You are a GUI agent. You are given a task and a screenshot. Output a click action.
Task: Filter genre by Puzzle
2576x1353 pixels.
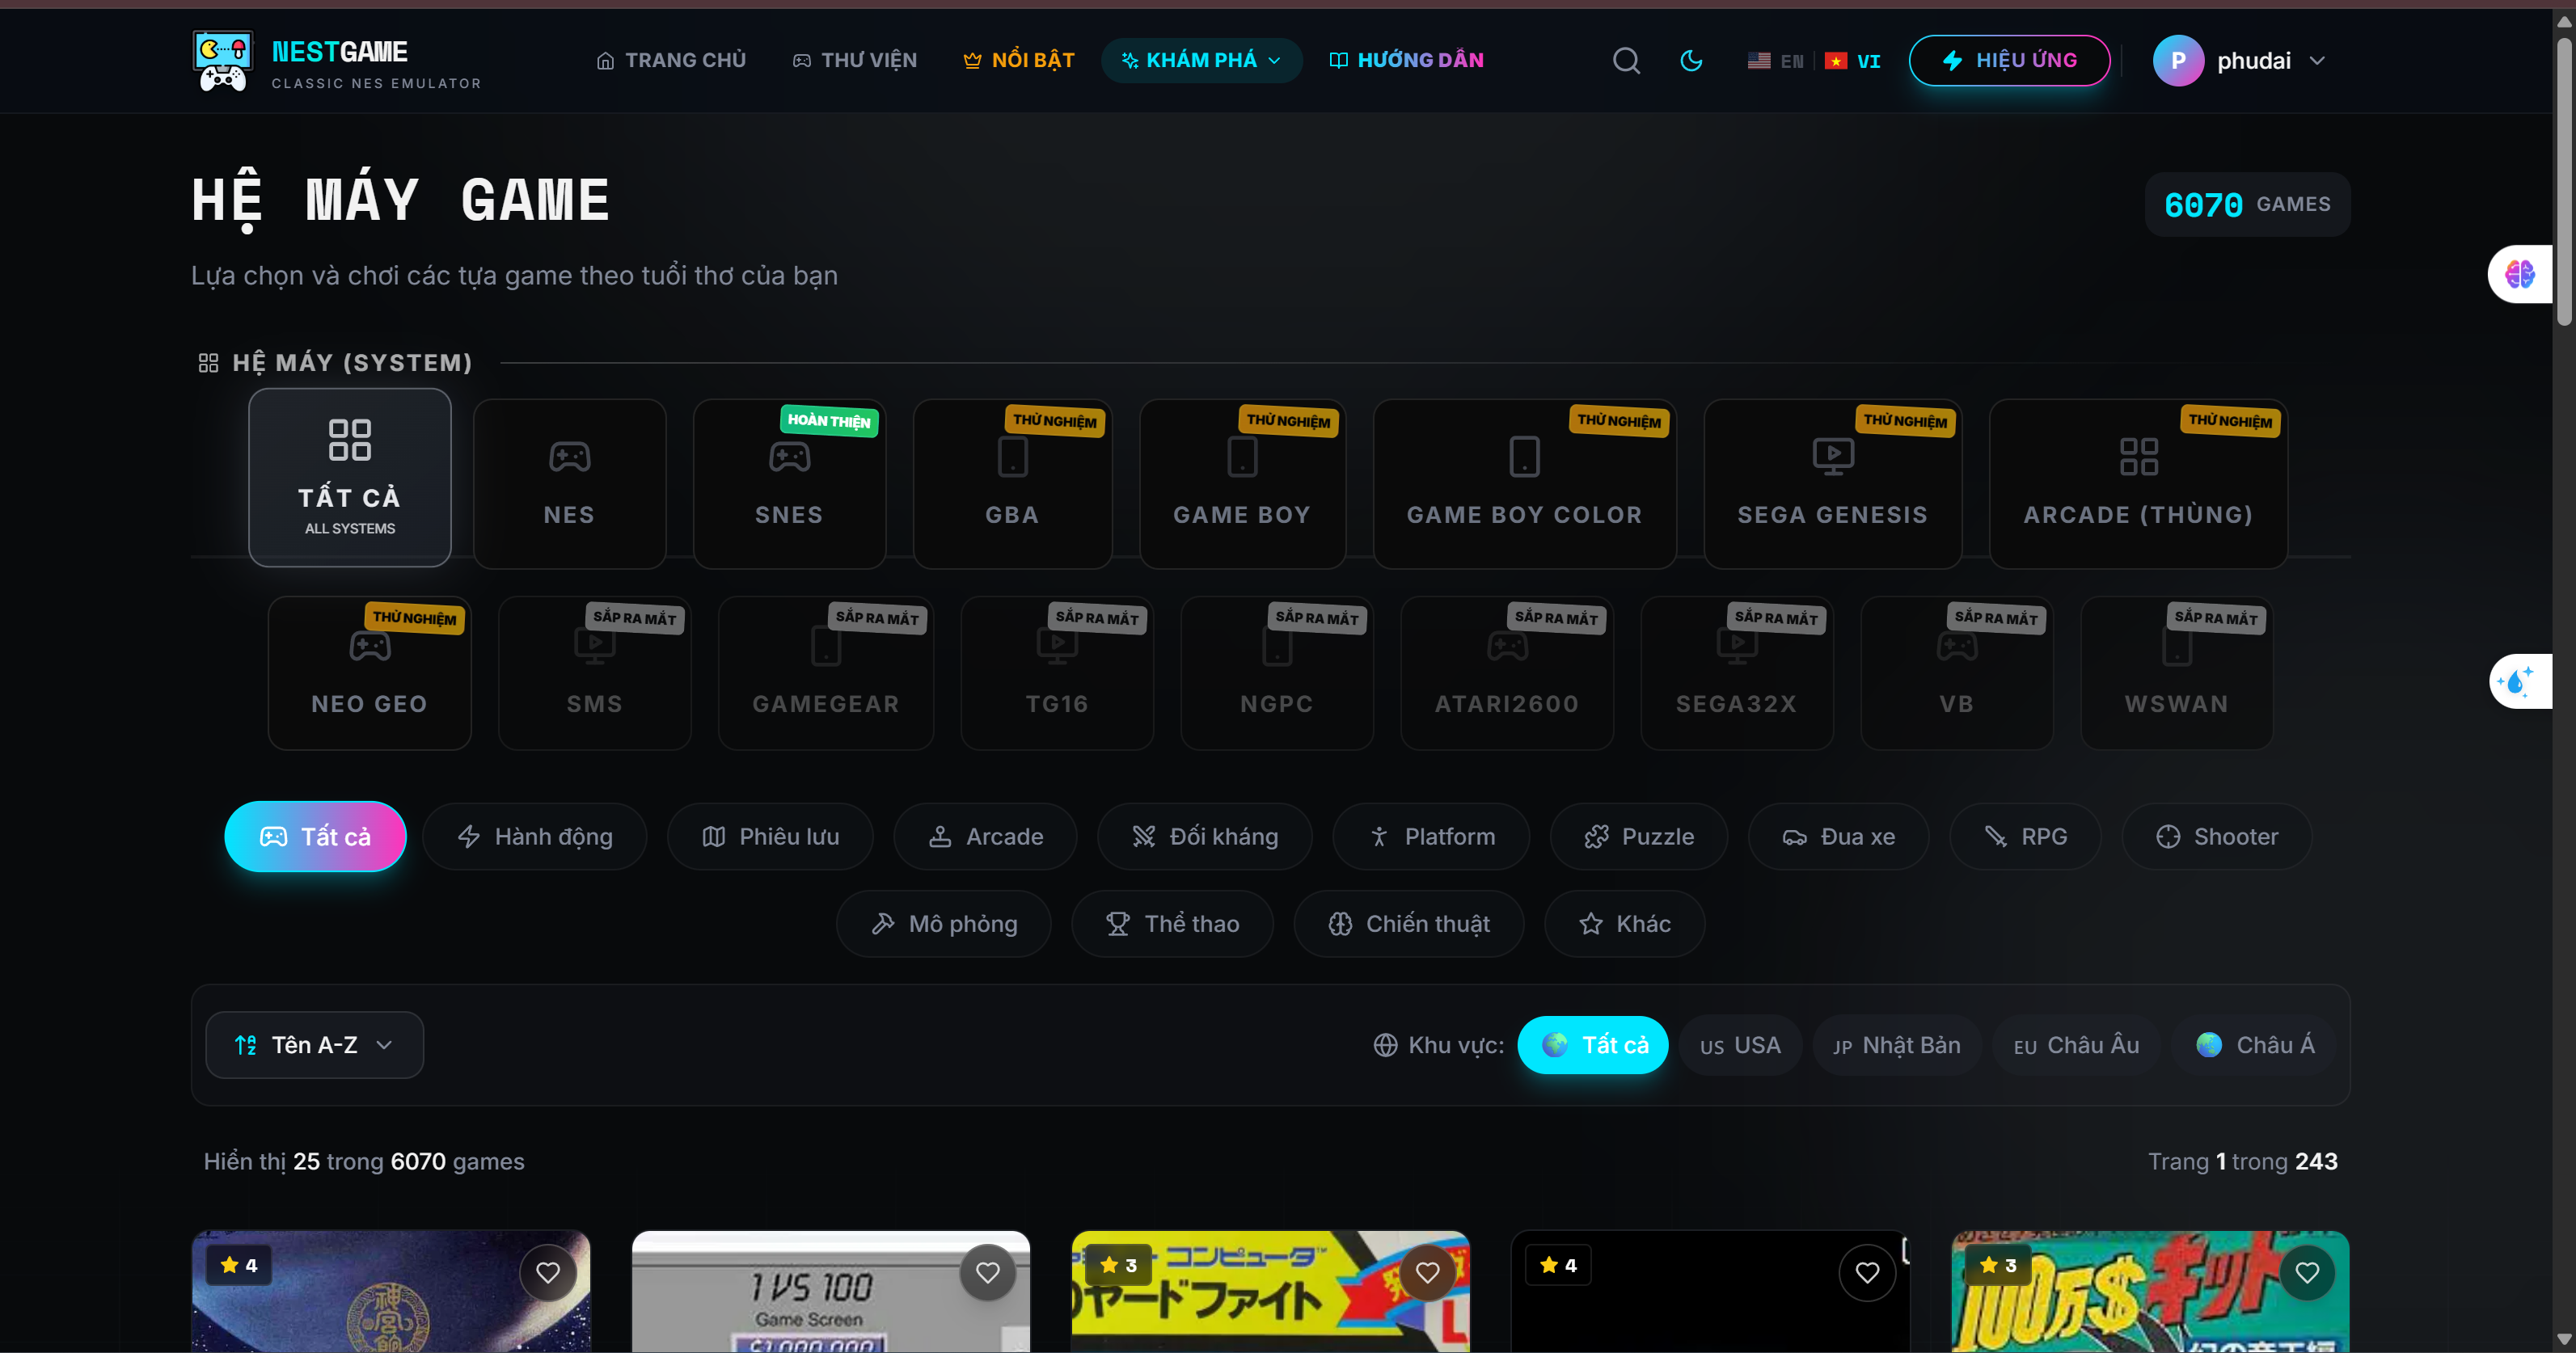coord(1639,837)
